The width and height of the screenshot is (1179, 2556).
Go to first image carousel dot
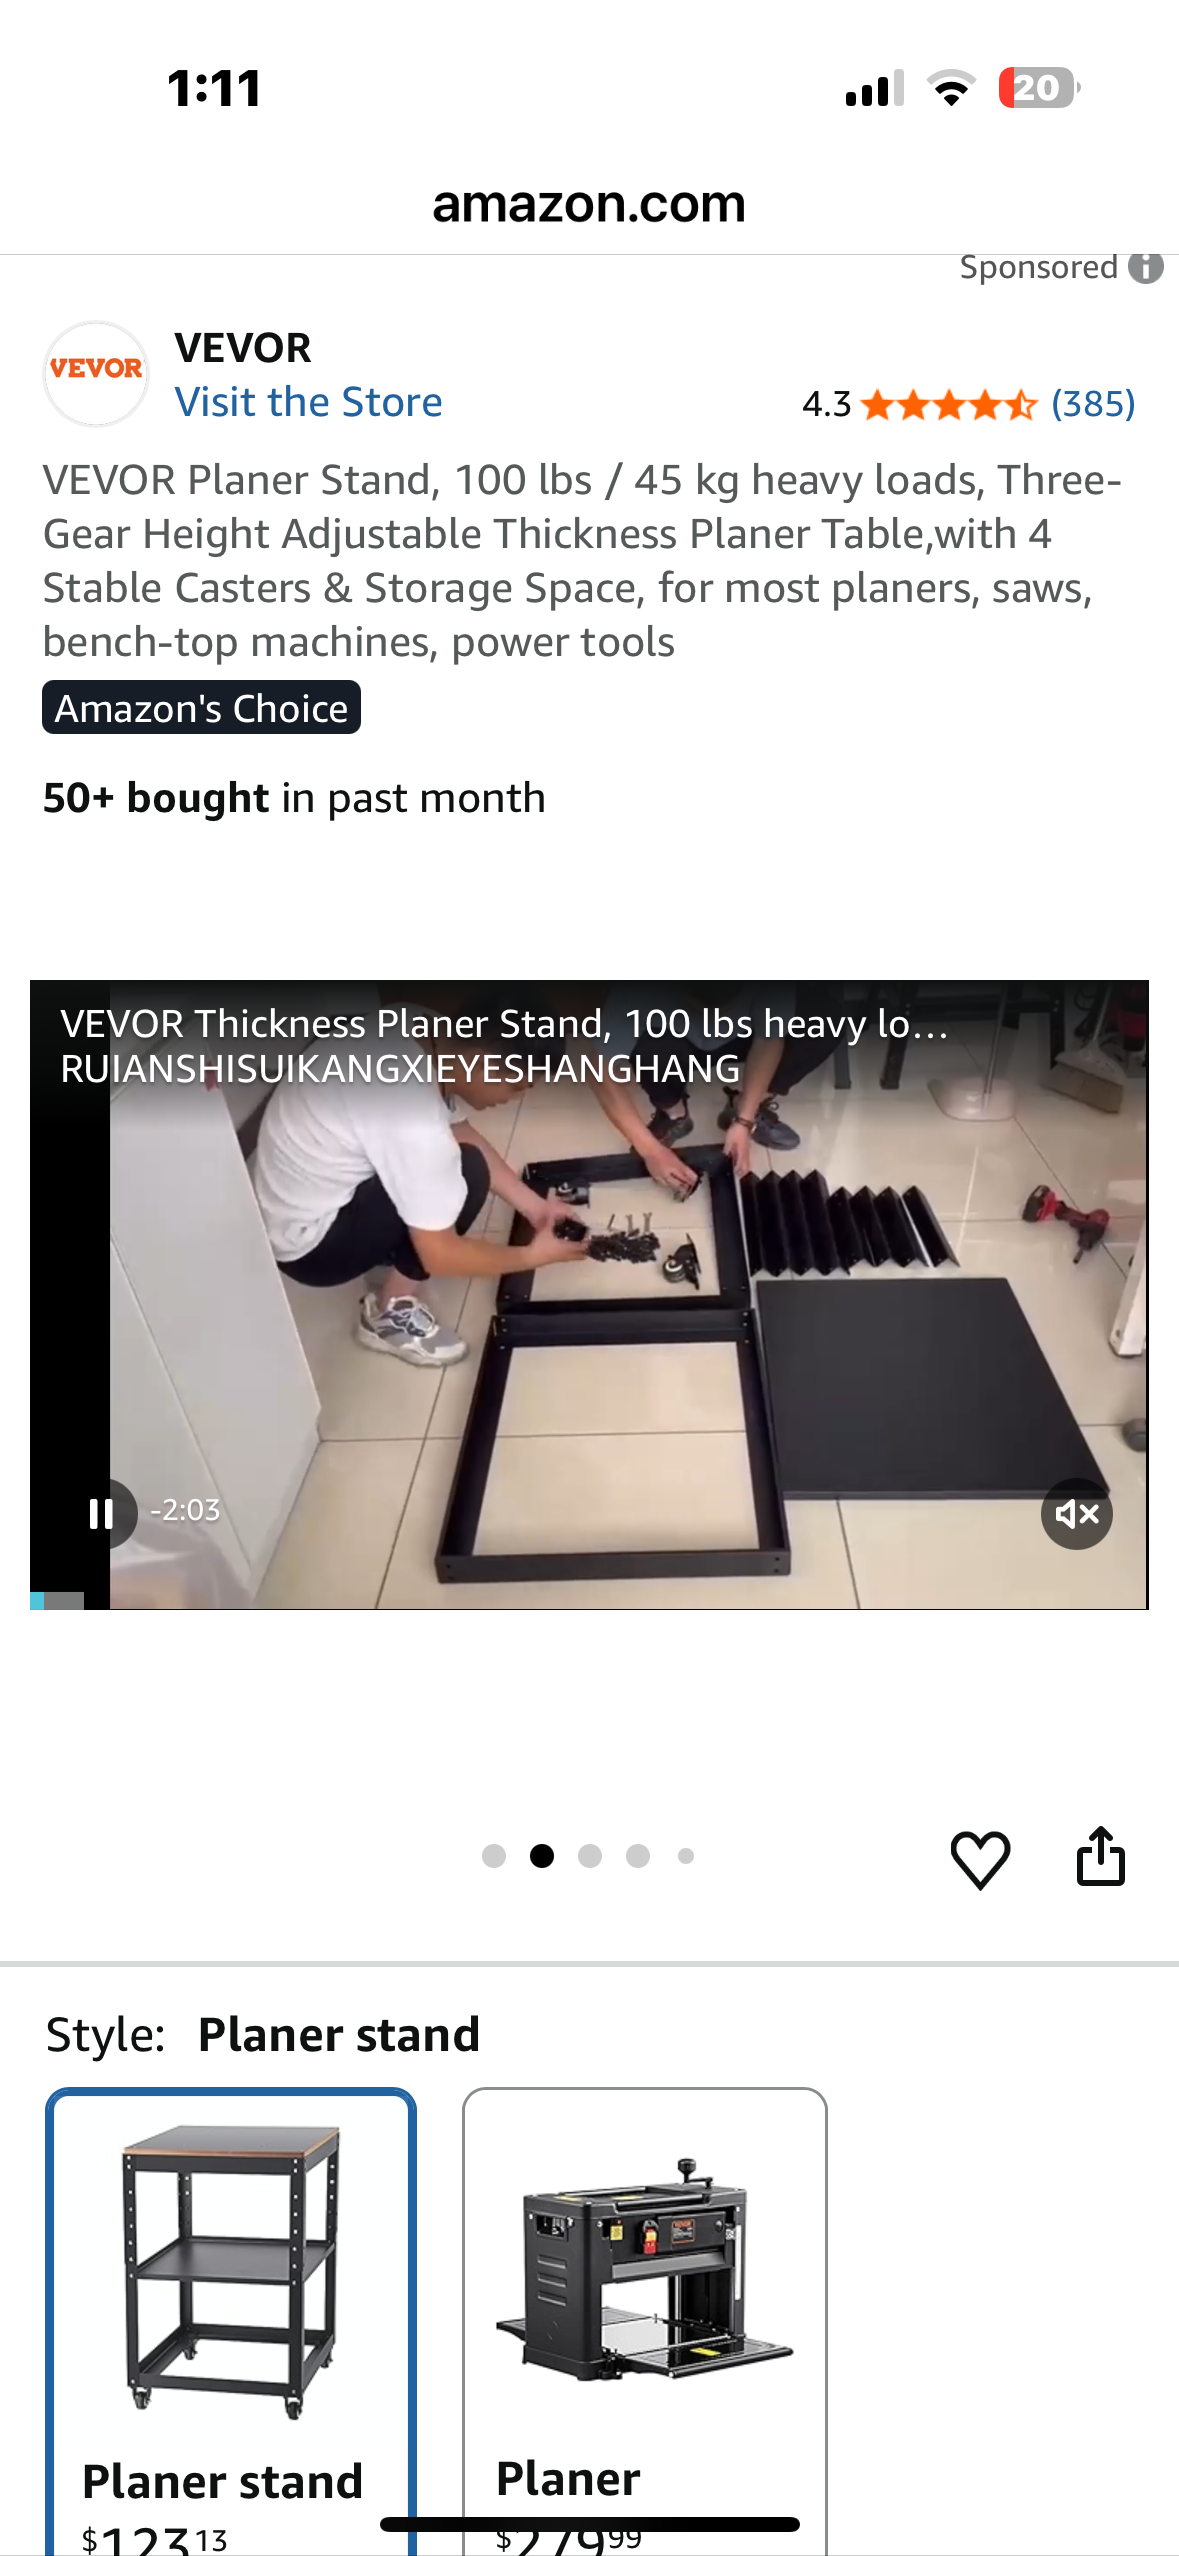494,1856
